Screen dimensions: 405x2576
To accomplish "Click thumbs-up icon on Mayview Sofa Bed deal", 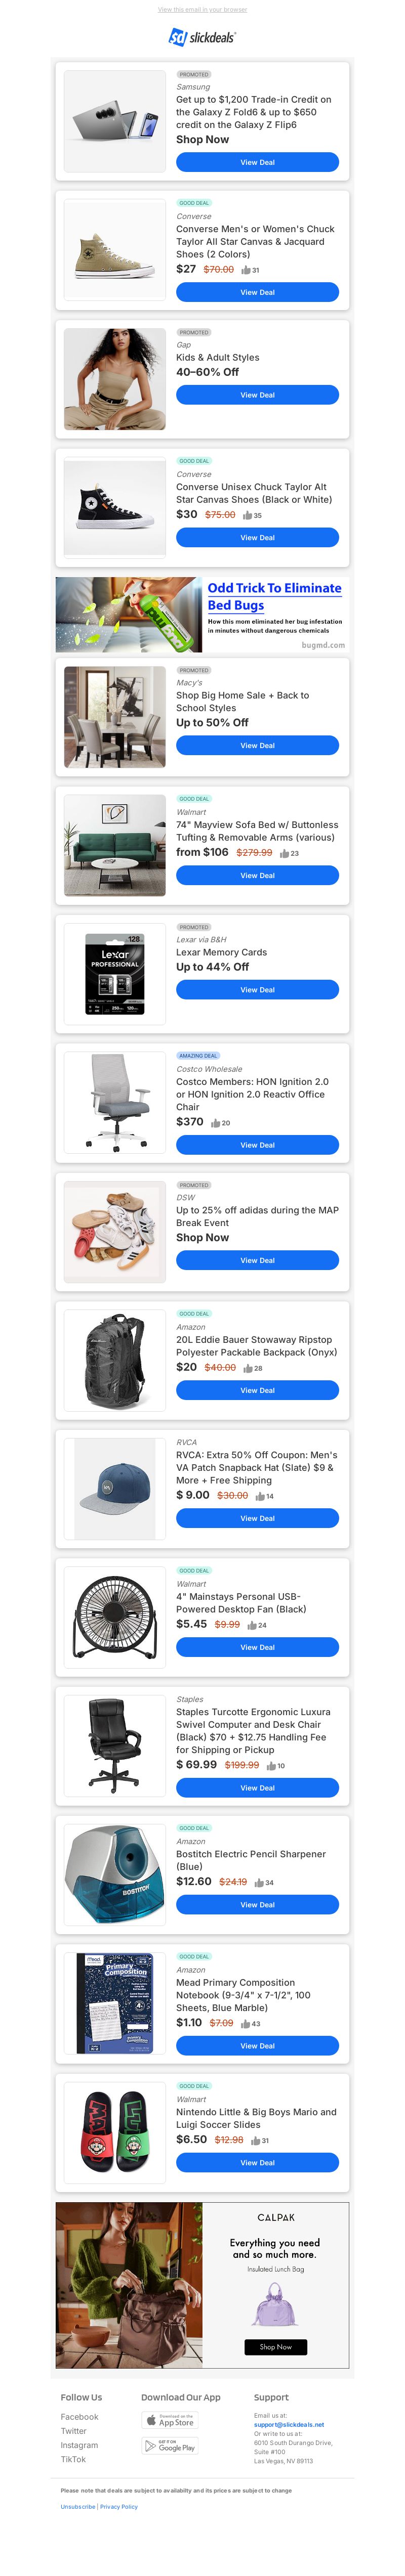I will click(x=284, y=854).
